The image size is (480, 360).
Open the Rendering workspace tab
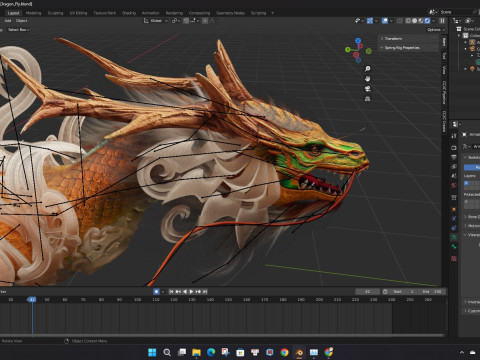click(174, 13)
